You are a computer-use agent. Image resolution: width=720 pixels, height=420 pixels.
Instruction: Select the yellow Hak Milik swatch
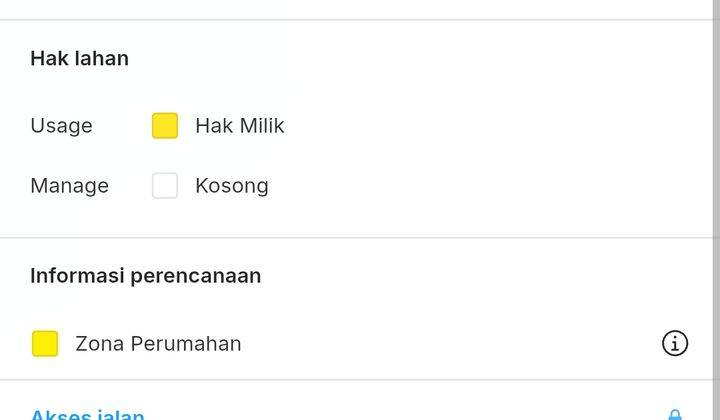[165, 126]
